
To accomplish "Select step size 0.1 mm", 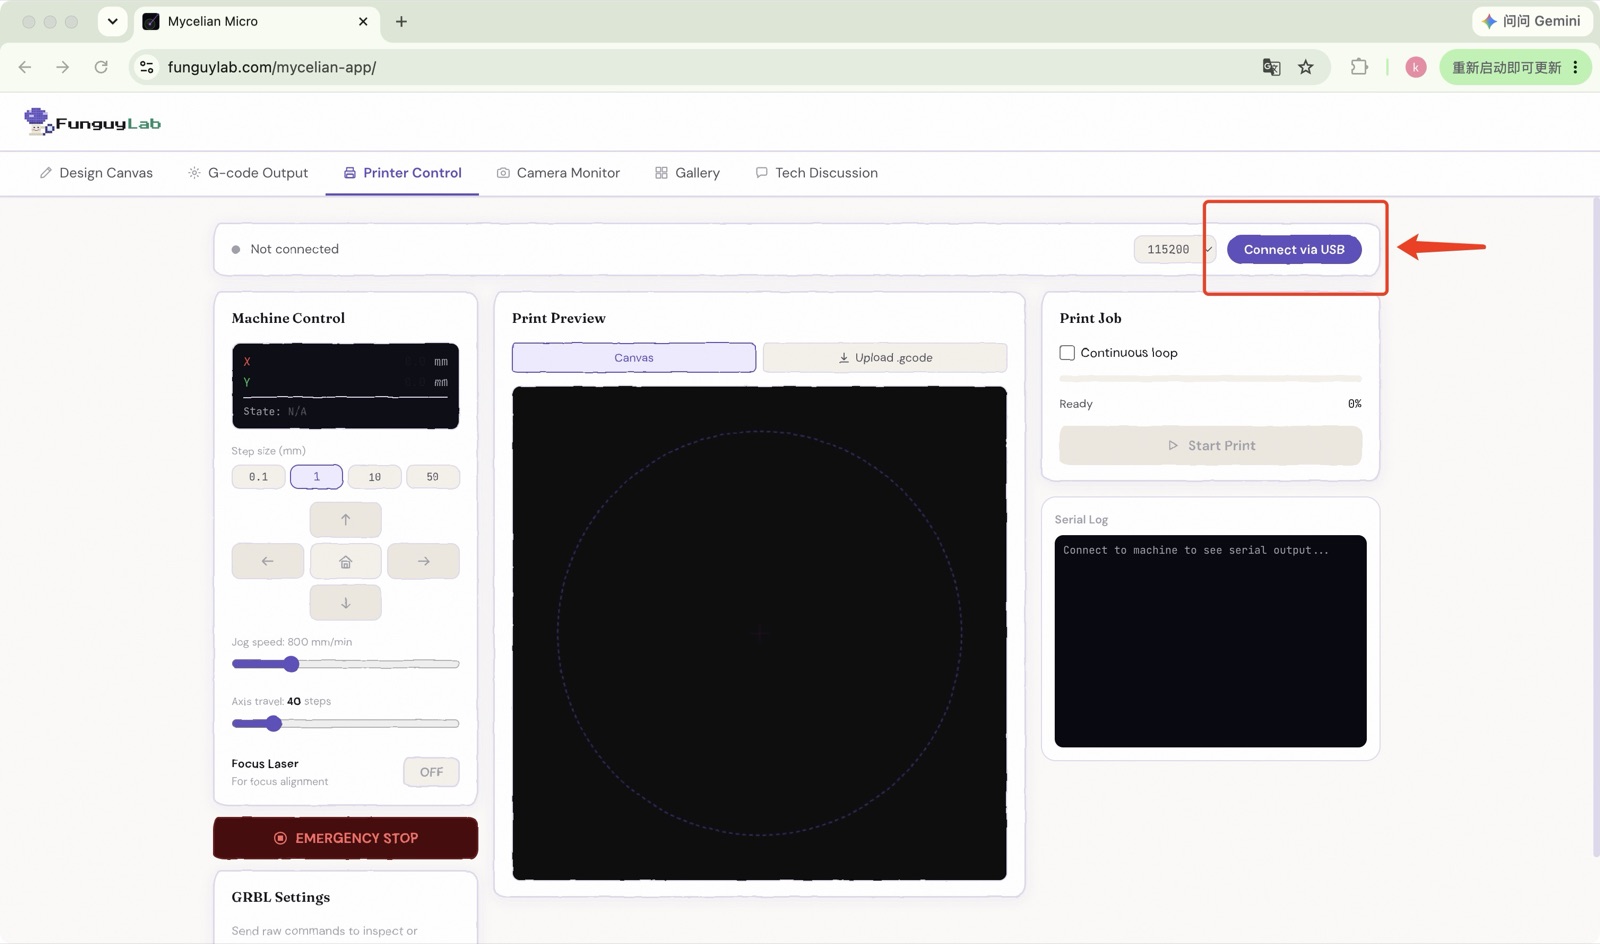I will click(x=258, y=477).
